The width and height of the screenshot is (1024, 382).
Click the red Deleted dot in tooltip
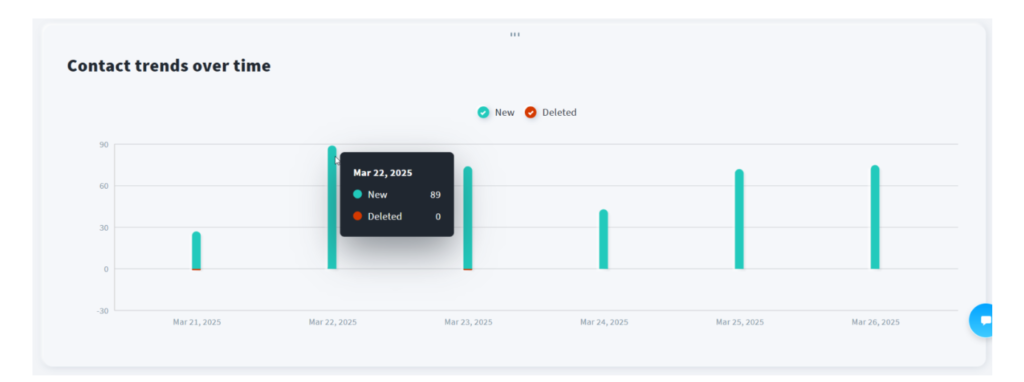click(357, 216)
